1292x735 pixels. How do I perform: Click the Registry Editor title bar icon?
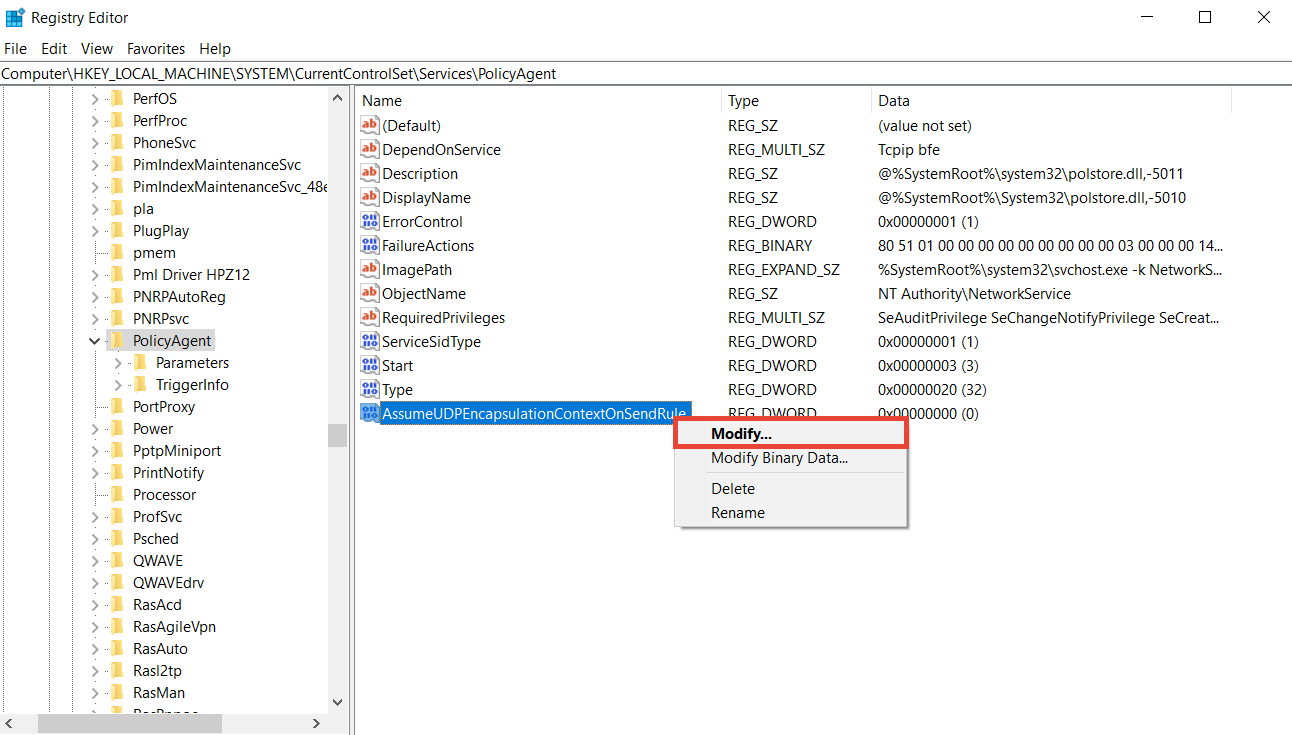coord(15,17)
